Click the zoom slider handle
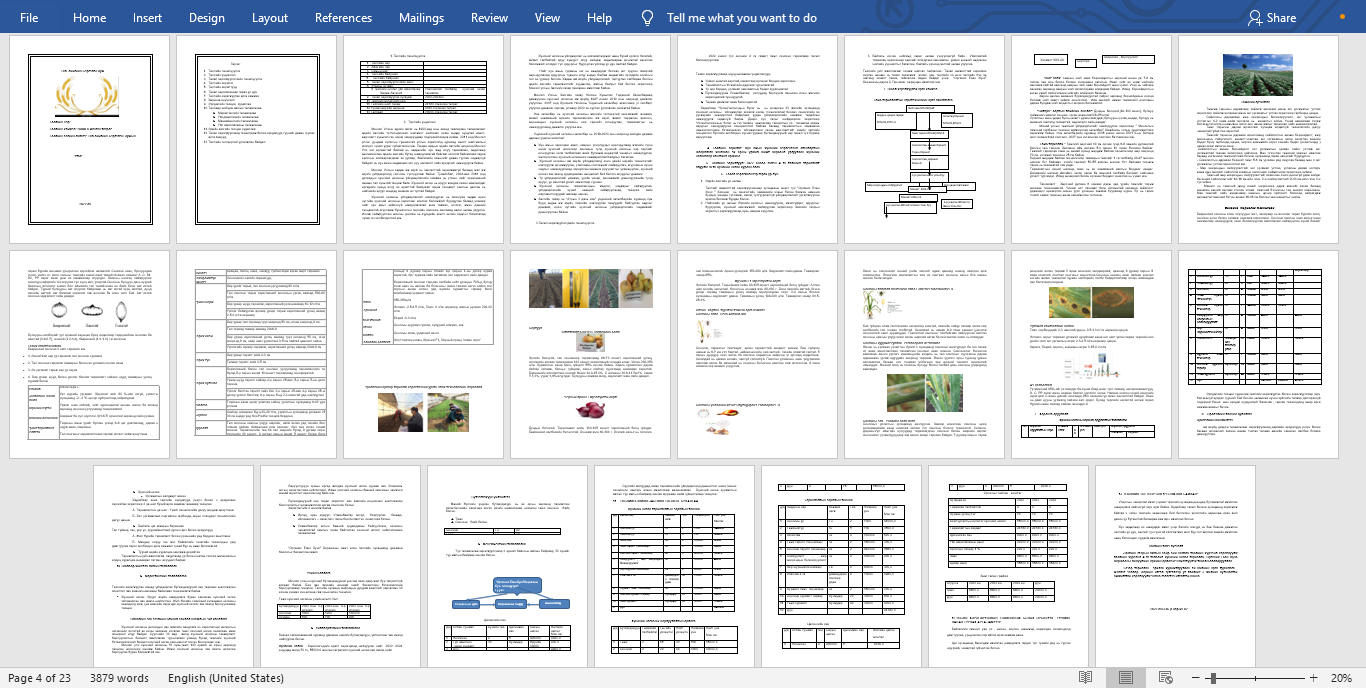 (x=1212, y=678)
